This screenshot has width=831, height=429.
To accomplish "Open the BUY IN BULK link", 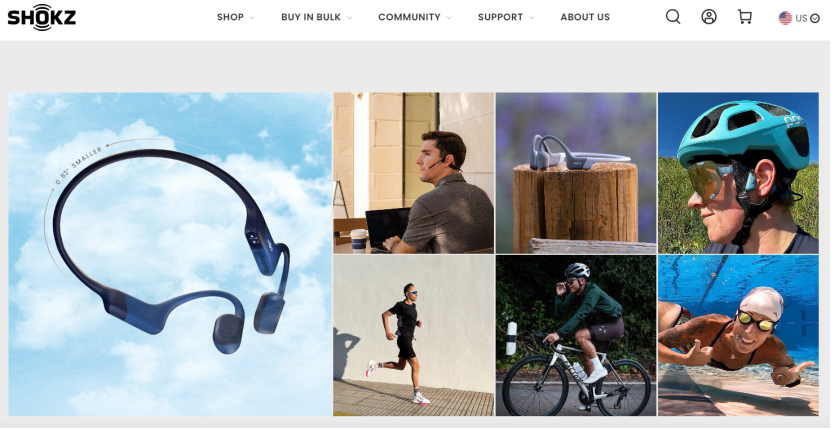I will [x=311, y=17].
